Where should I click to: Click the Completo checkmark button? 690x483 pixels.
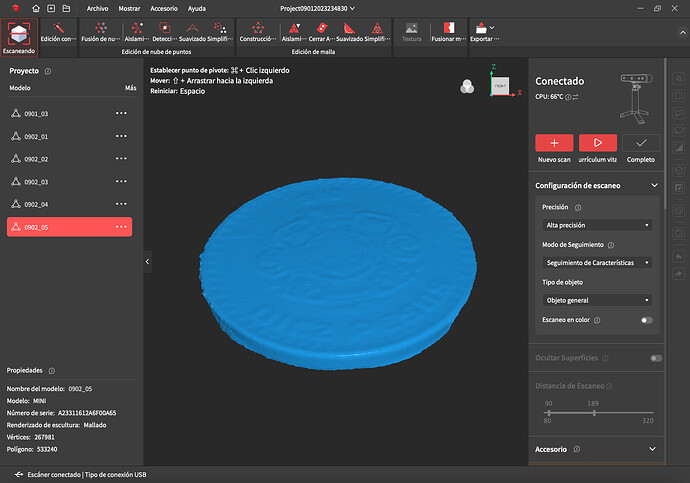641,143
